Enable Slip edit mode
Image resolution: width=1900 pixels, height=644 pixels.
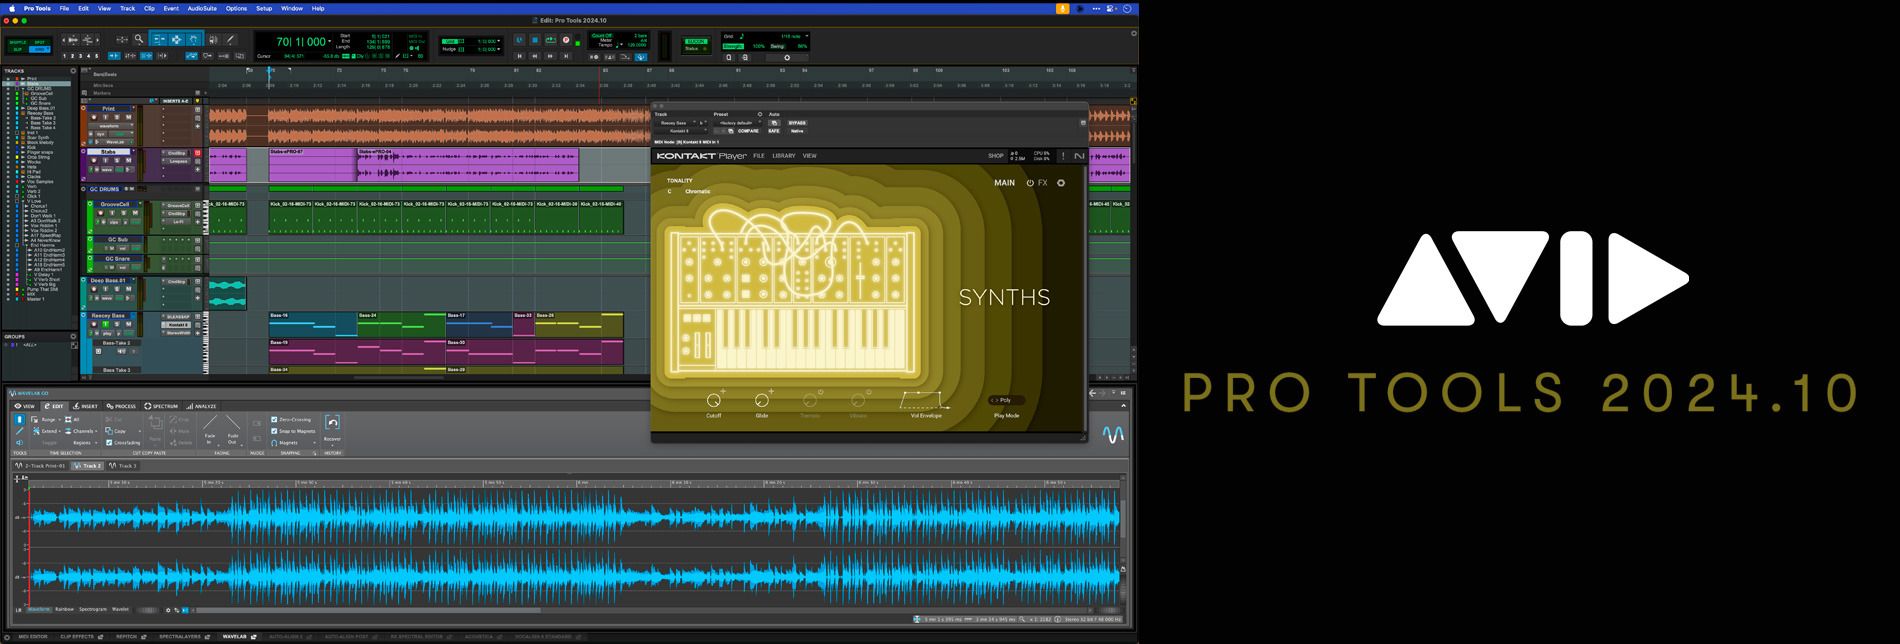coord(18,49)
